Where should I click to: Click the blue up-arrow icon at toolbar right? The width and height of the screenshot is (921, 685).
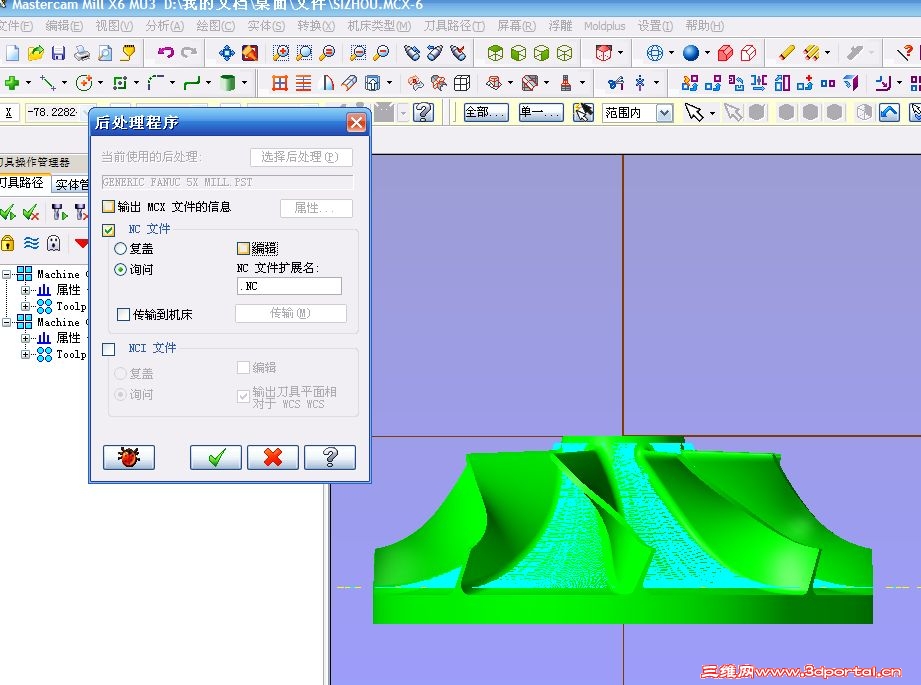click(889, 112)
